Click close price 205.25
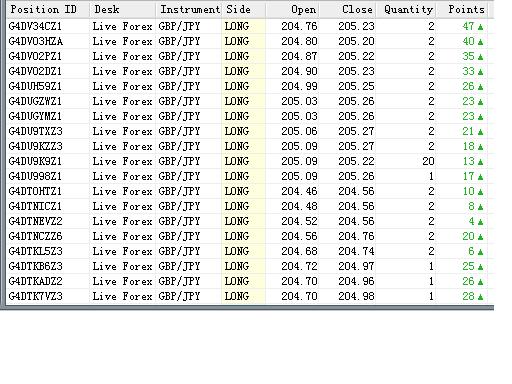 pyautogui.click(x=356, y=86)
